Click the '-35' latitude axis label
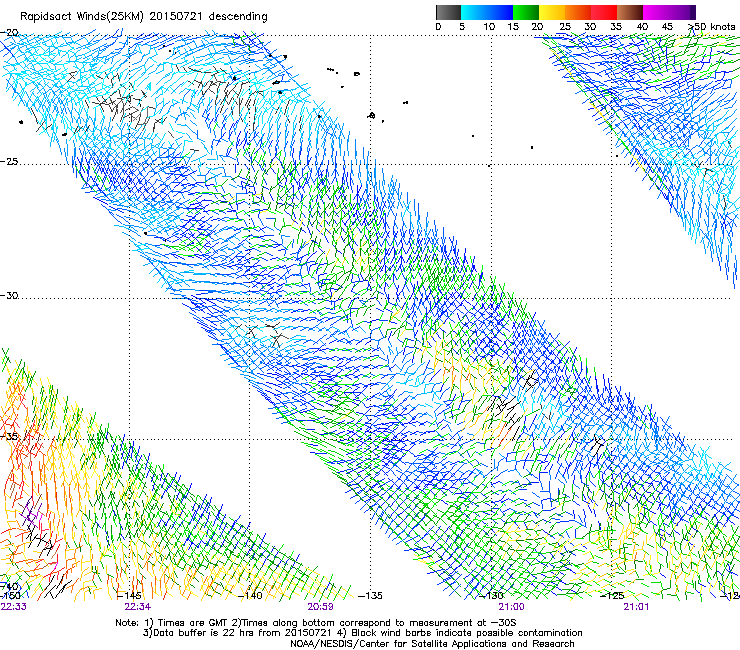The image size is (740, 650). [x=9, y=436]
